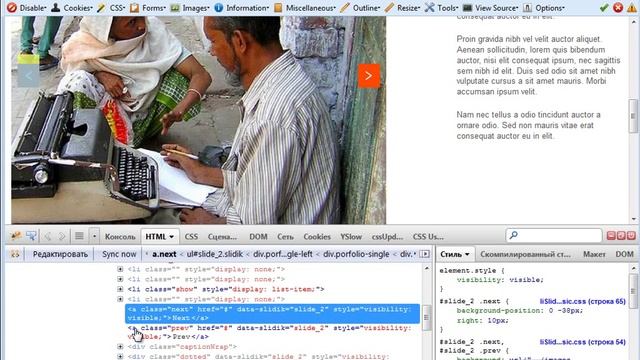Expand the li class="show" node
The image size is (640, 360).
120,289
